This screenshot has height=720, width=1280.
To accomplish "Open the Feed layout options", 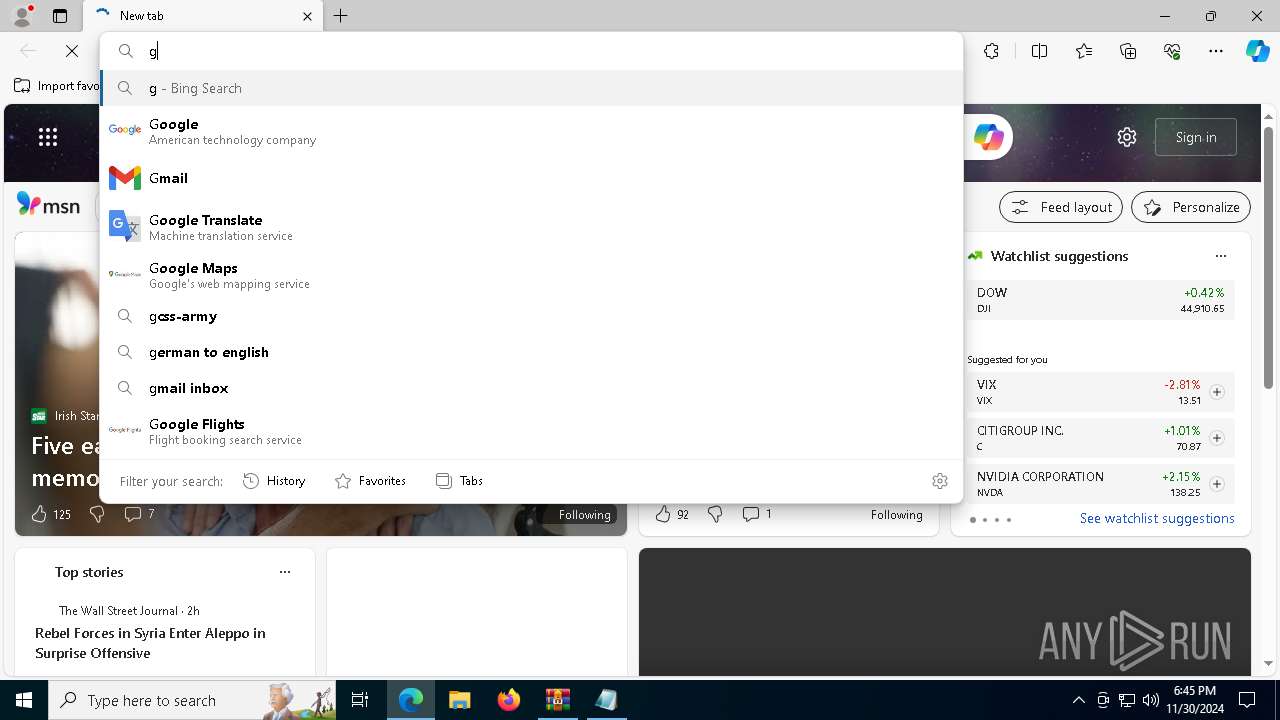I will coord(1061,207).
